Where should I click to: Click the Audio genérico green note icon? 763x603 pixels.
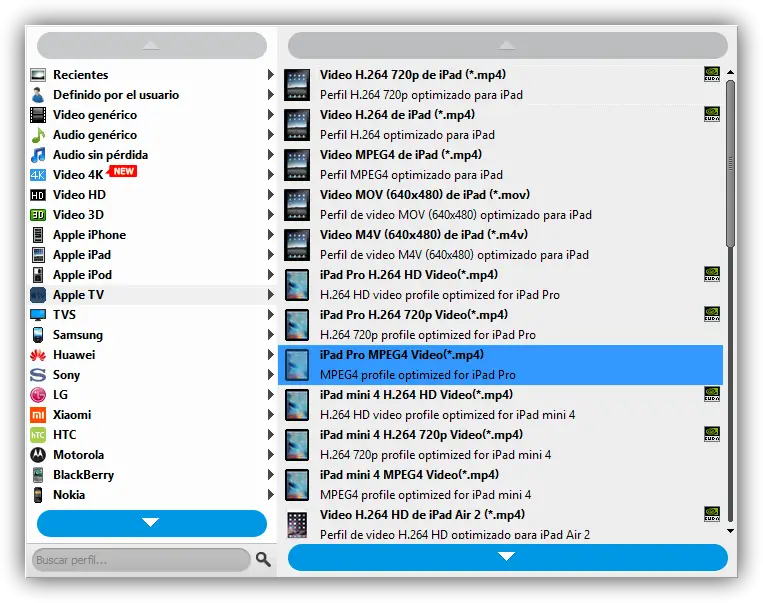pyautogui.click(x=38, y=135)
